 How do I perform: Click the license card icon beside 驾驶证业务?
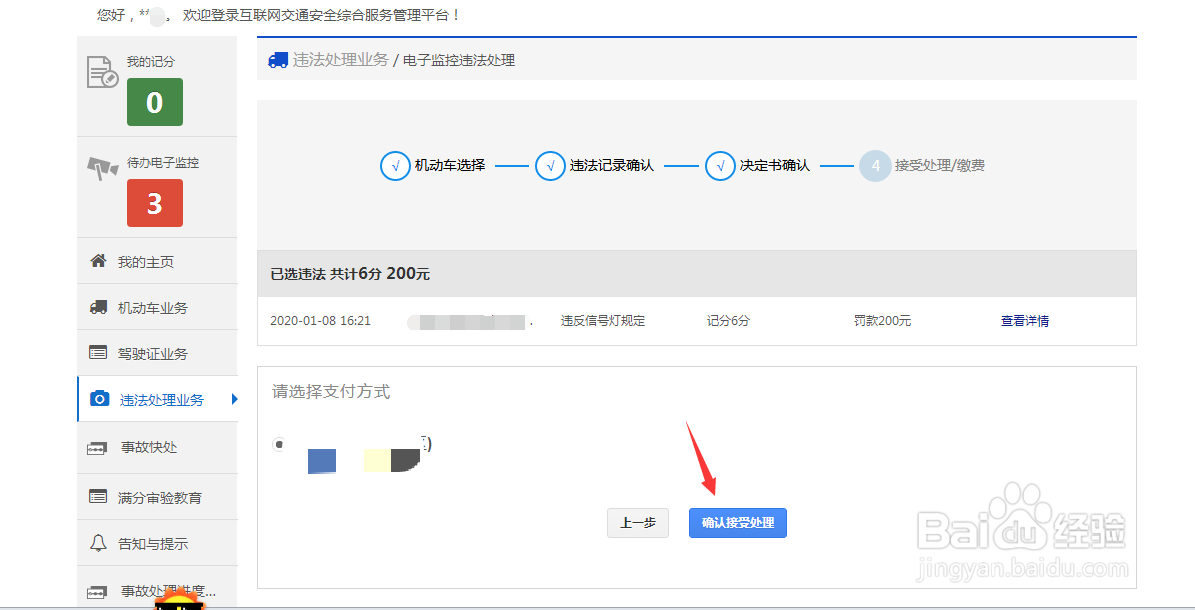point(99,352)
